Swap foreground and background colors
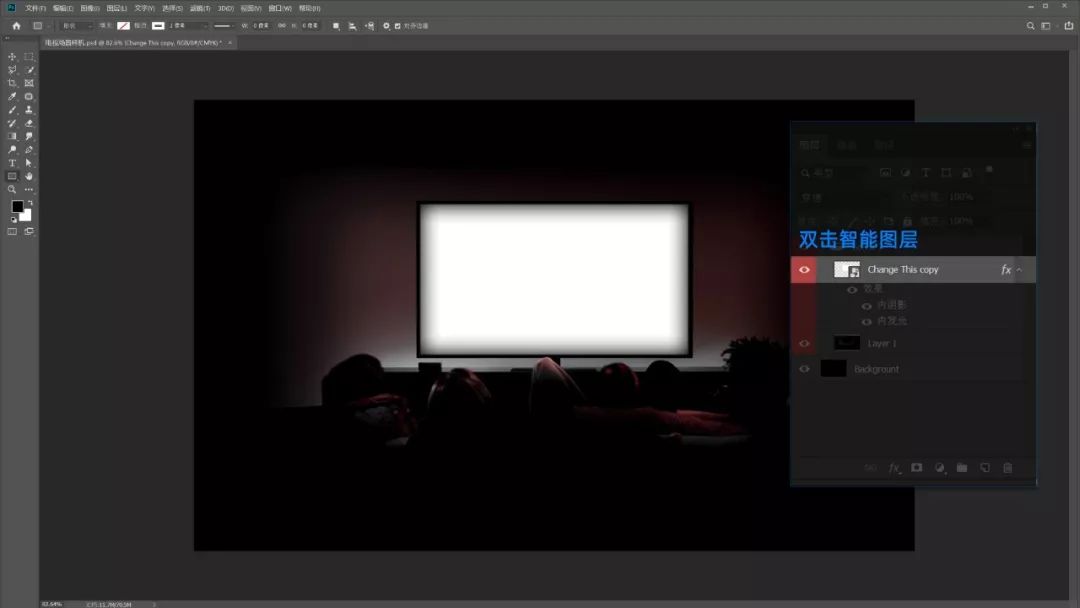The image size is (1080, 608). pos(30,203)
